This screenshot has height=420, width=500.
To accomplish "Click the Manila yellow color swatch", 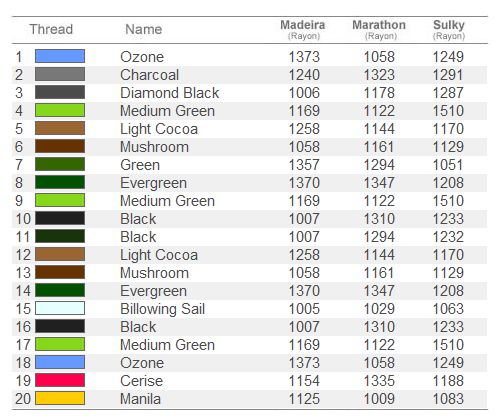I will point(60,398).
